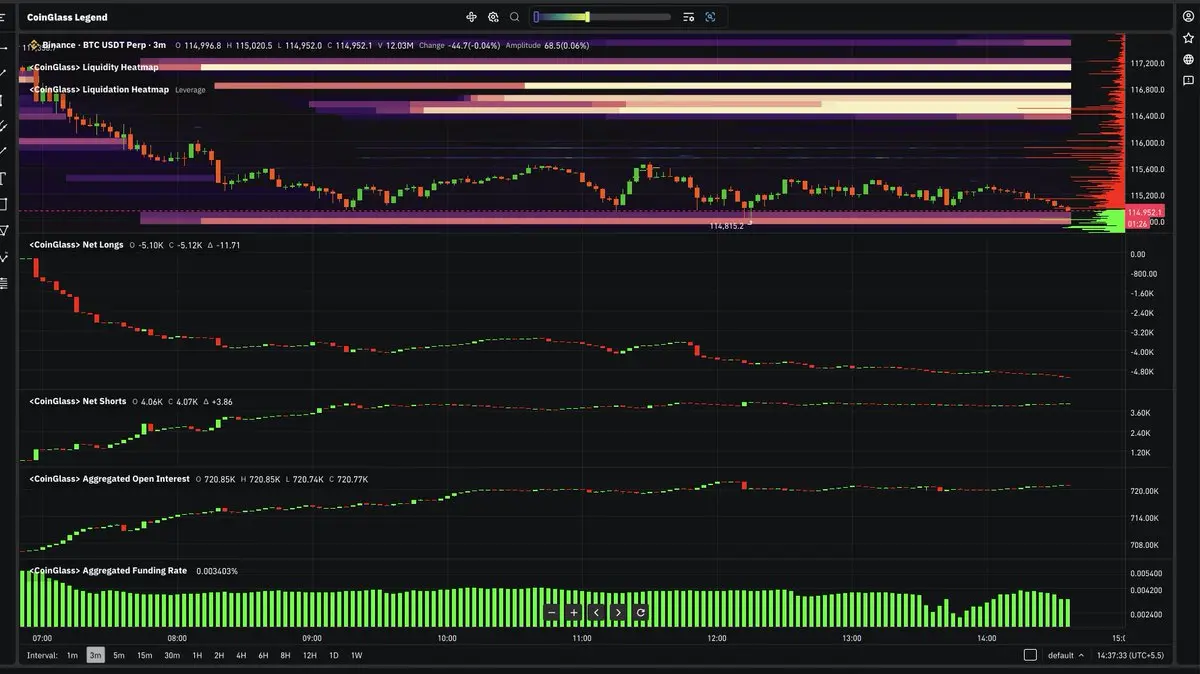This screenshot has height=674, width=1200.
Task: Click the CoinGlass Liquidity Heatmap indicator label
Action: pyautogui.click(x=92, y=67)
